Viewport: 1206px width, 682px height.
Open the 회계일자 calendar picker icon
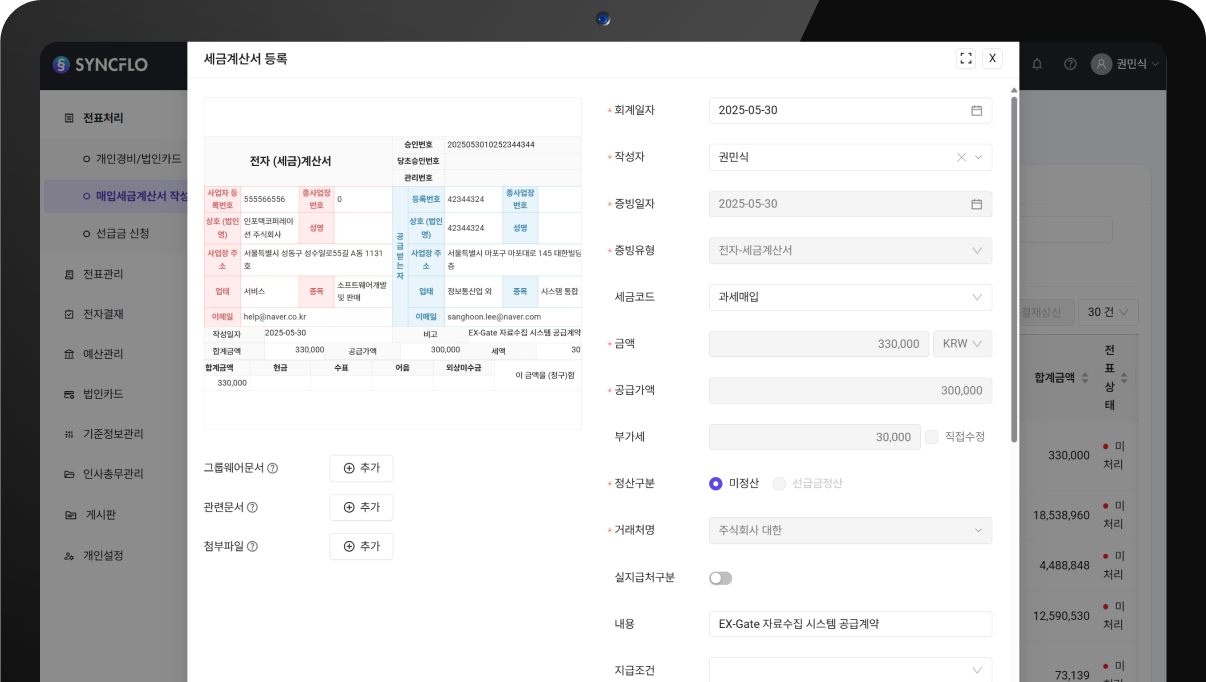[977, 111]
